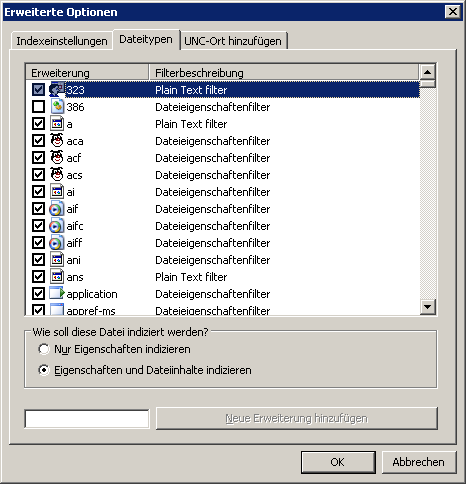Click the acs agent character icon

[57, 175]
